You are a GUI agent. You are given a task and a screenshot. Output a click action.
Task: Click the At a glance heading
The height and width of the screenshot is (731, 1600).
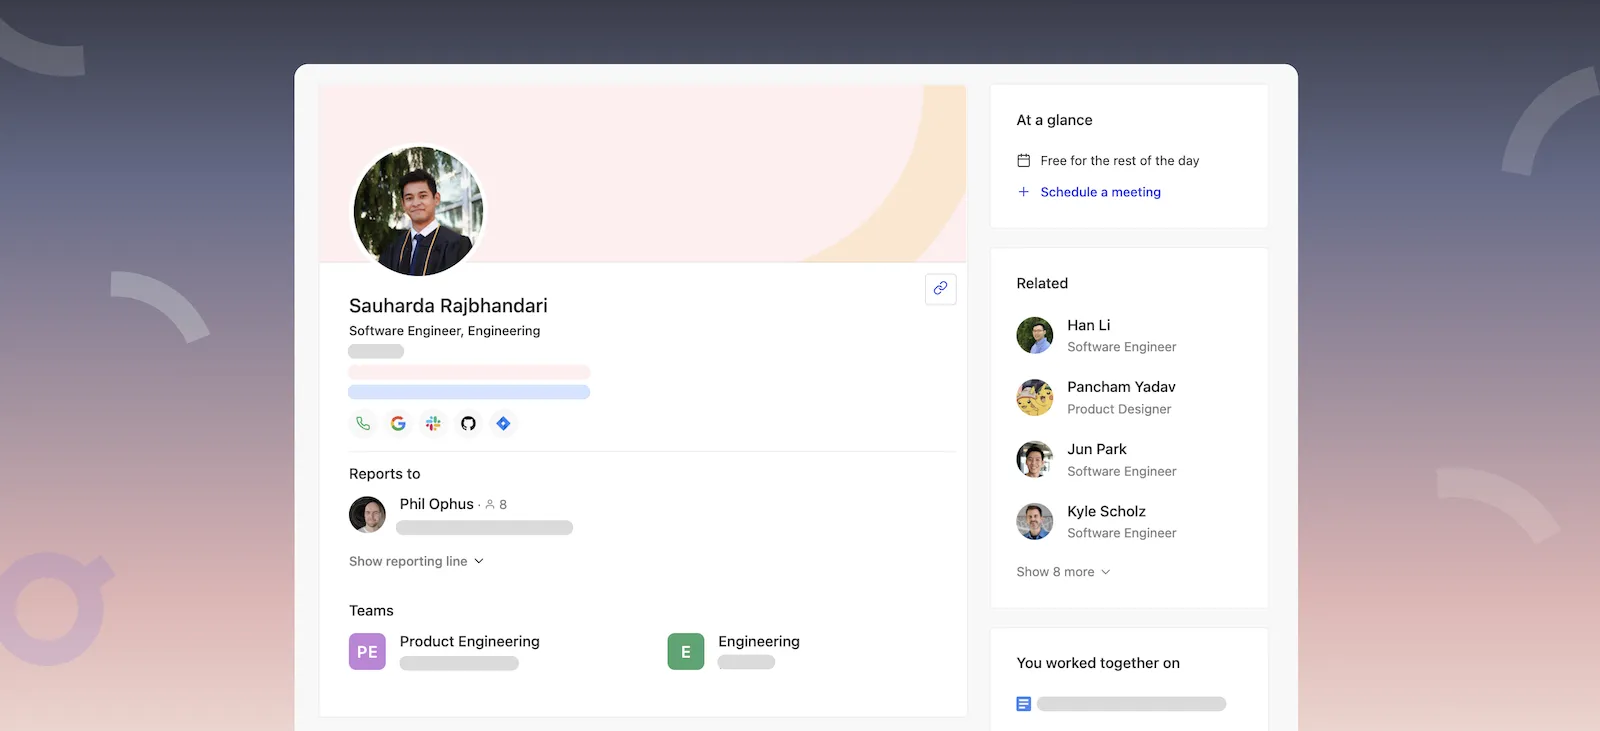(1054, 120)
